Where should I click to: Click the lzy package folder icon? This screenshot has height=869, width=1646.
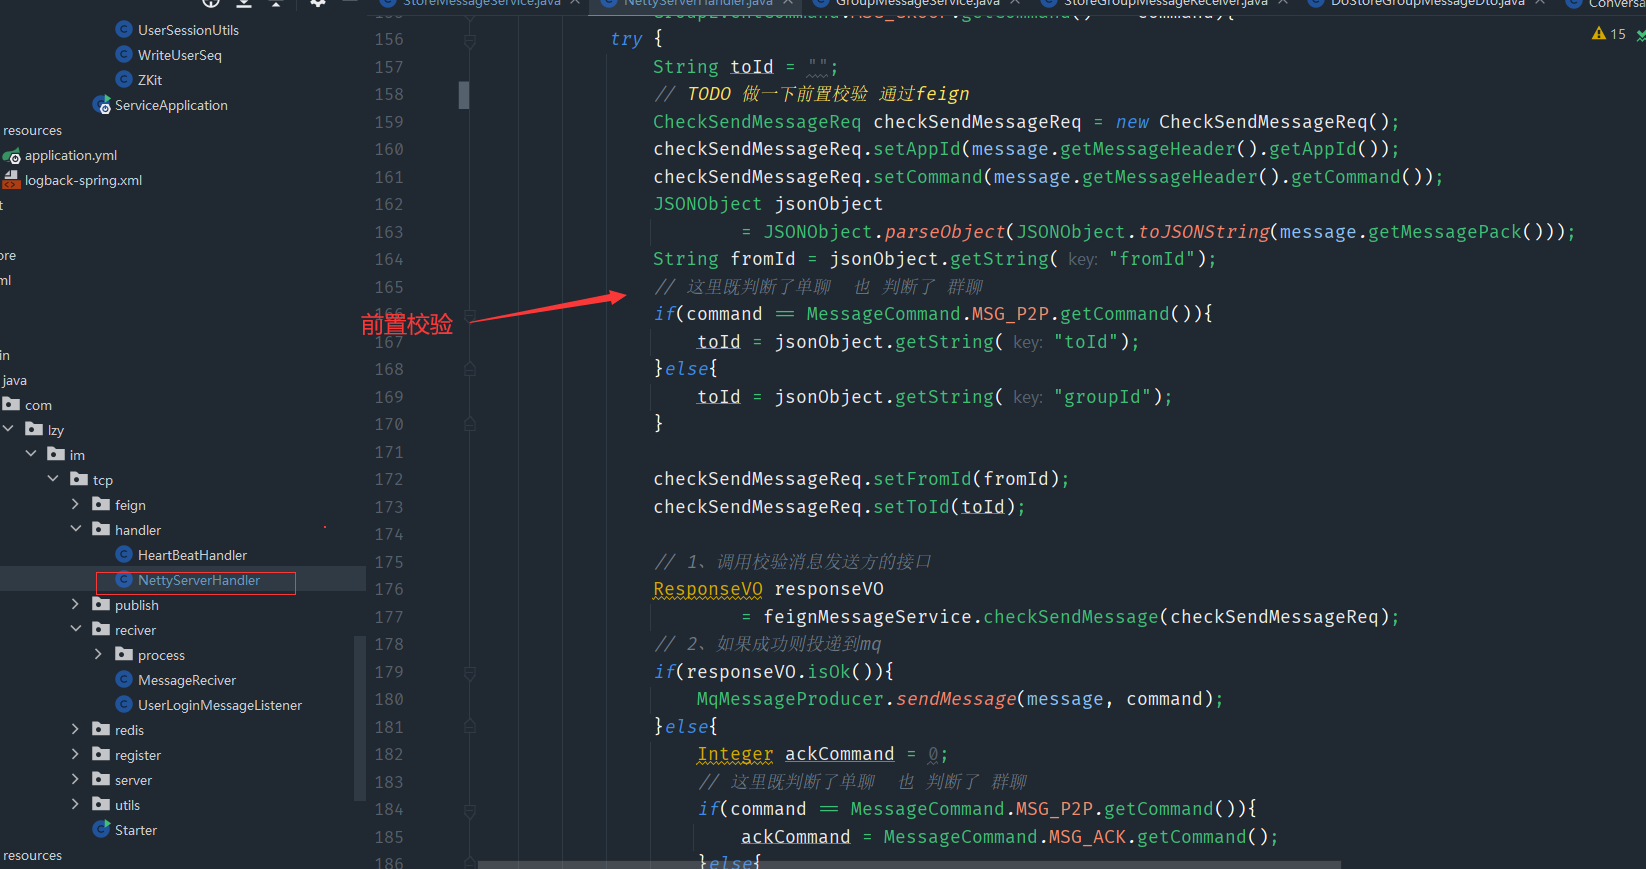34,429
